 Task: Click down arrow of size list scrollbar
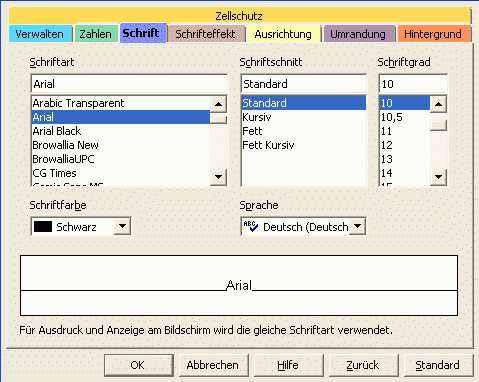coord(438,177)
